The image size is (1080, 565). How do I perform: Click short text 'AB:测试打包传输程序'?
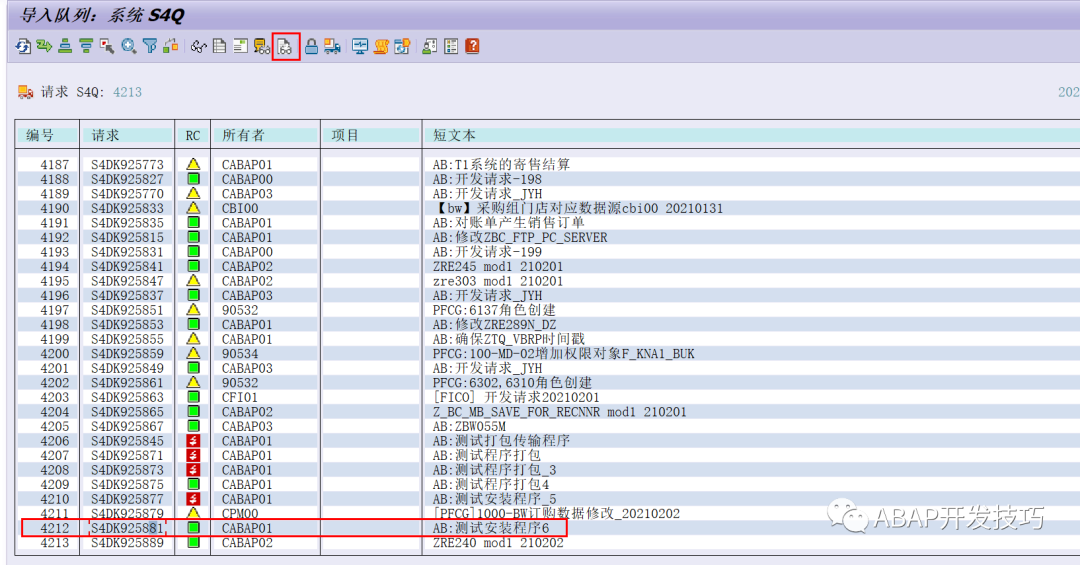point(501,441)
